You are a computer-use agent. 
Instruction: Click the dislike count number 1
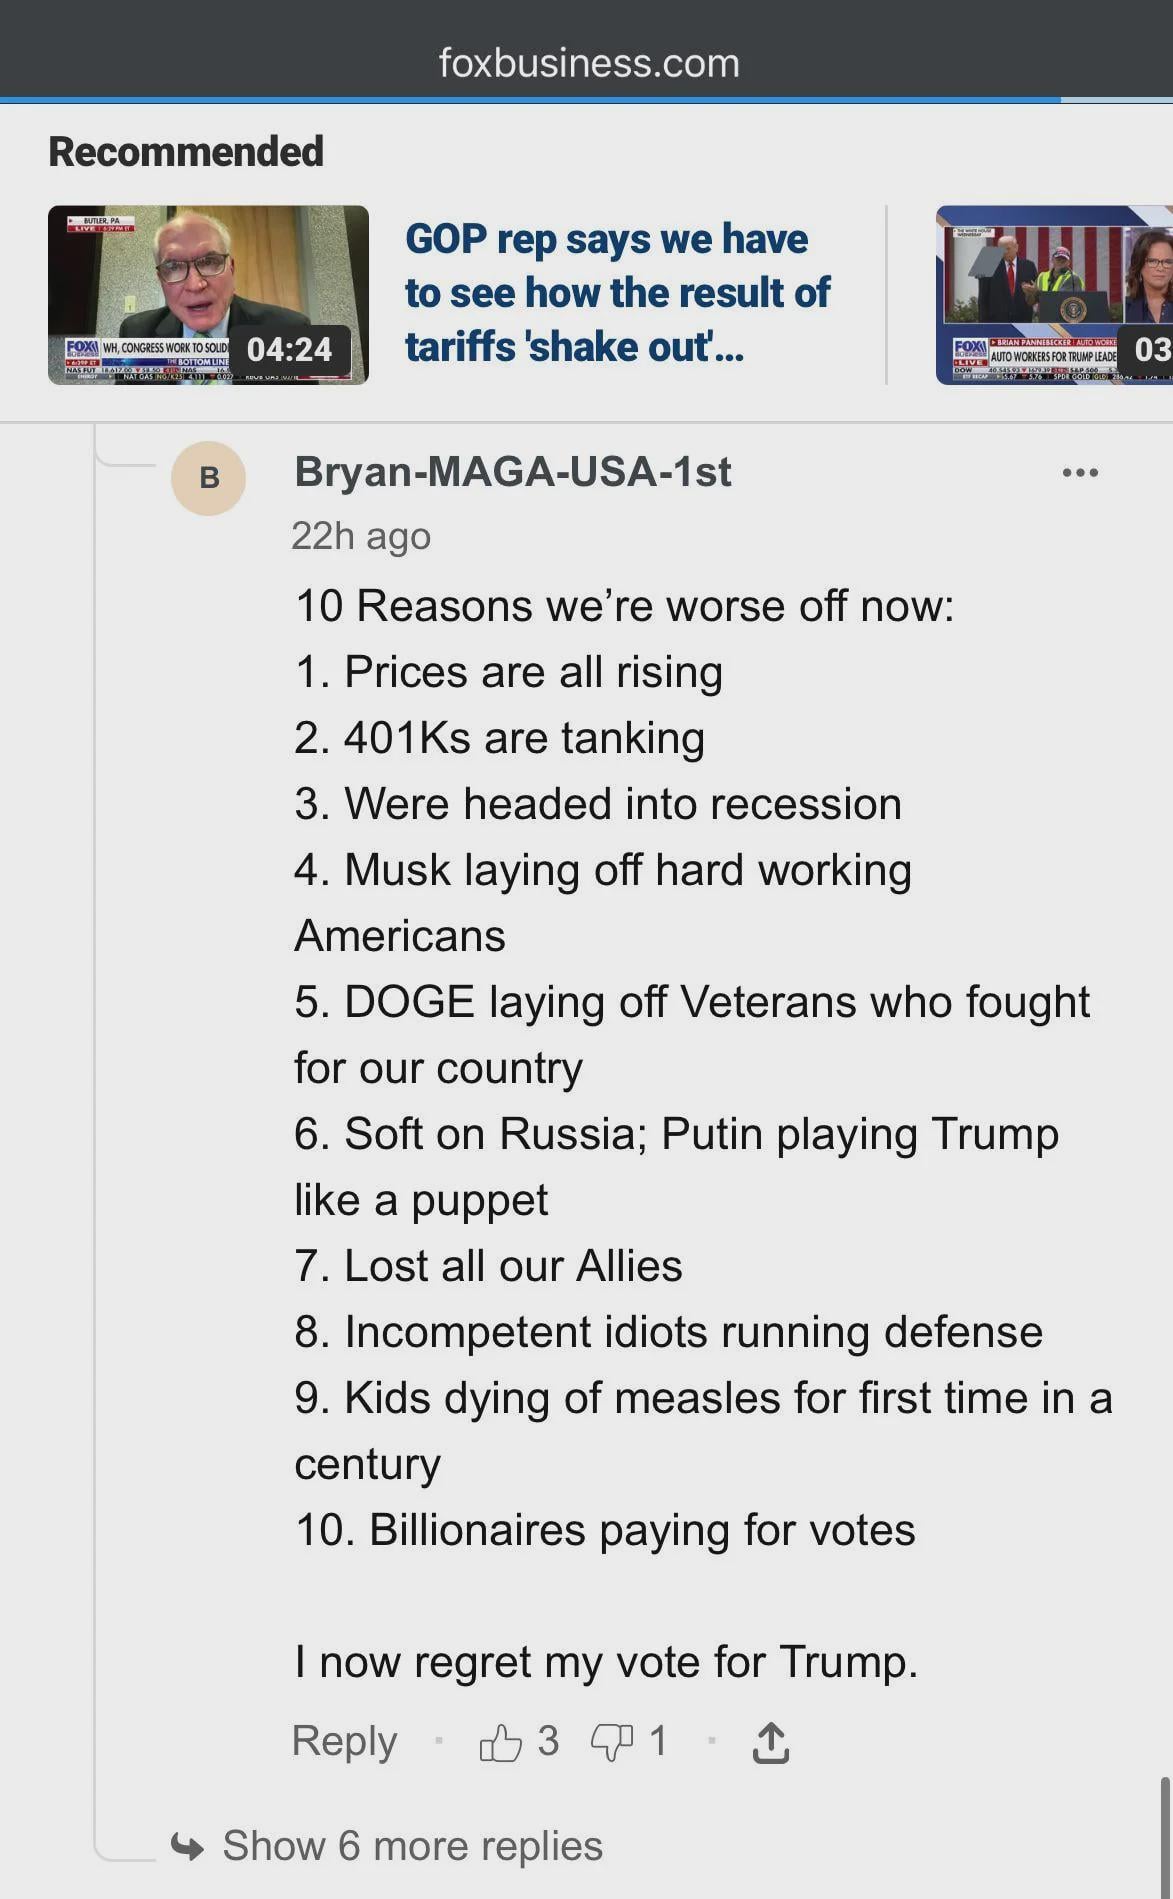coord(657,1741)
